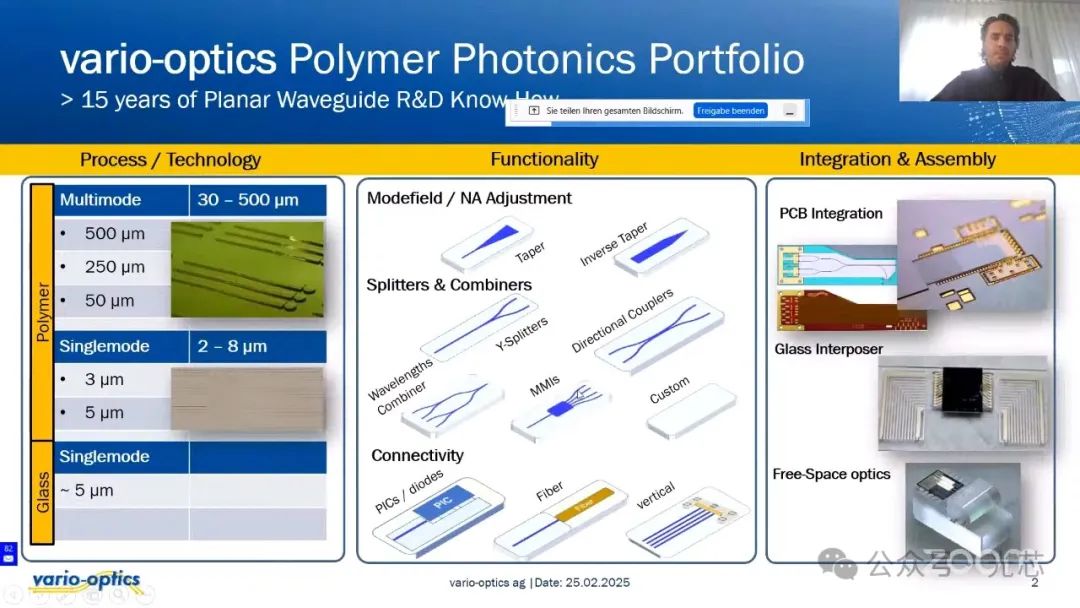Click the Process / Technology column header
Screen dimensions: 1080x608
click(x=170, y=160)
